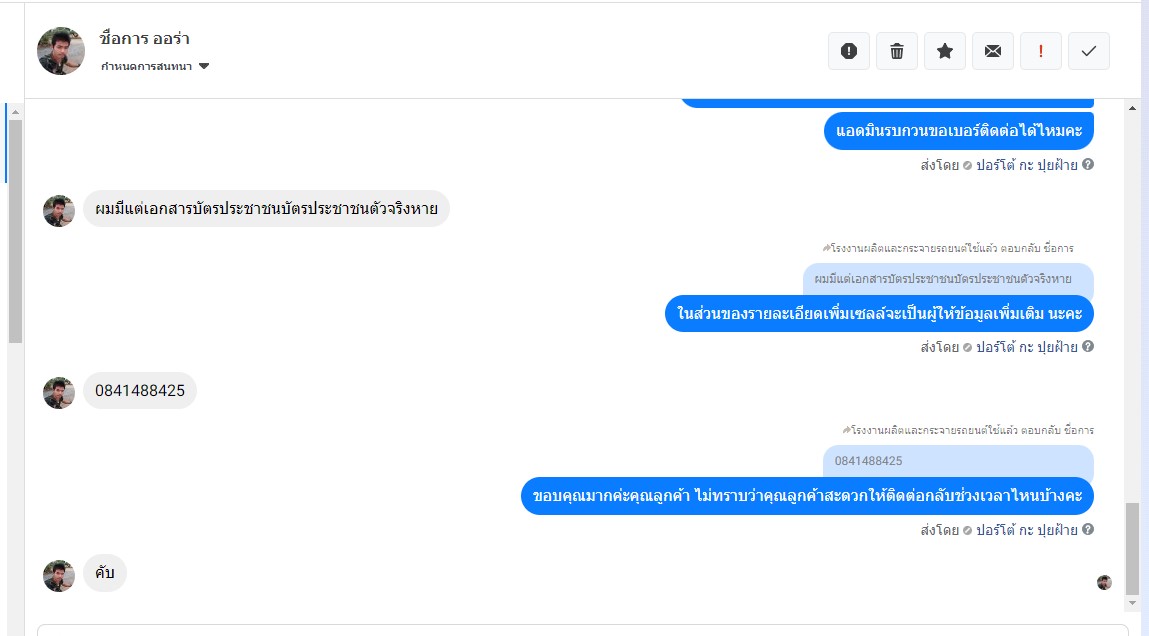
Task: Click help icon beside last sender label
Action: 1088,529
